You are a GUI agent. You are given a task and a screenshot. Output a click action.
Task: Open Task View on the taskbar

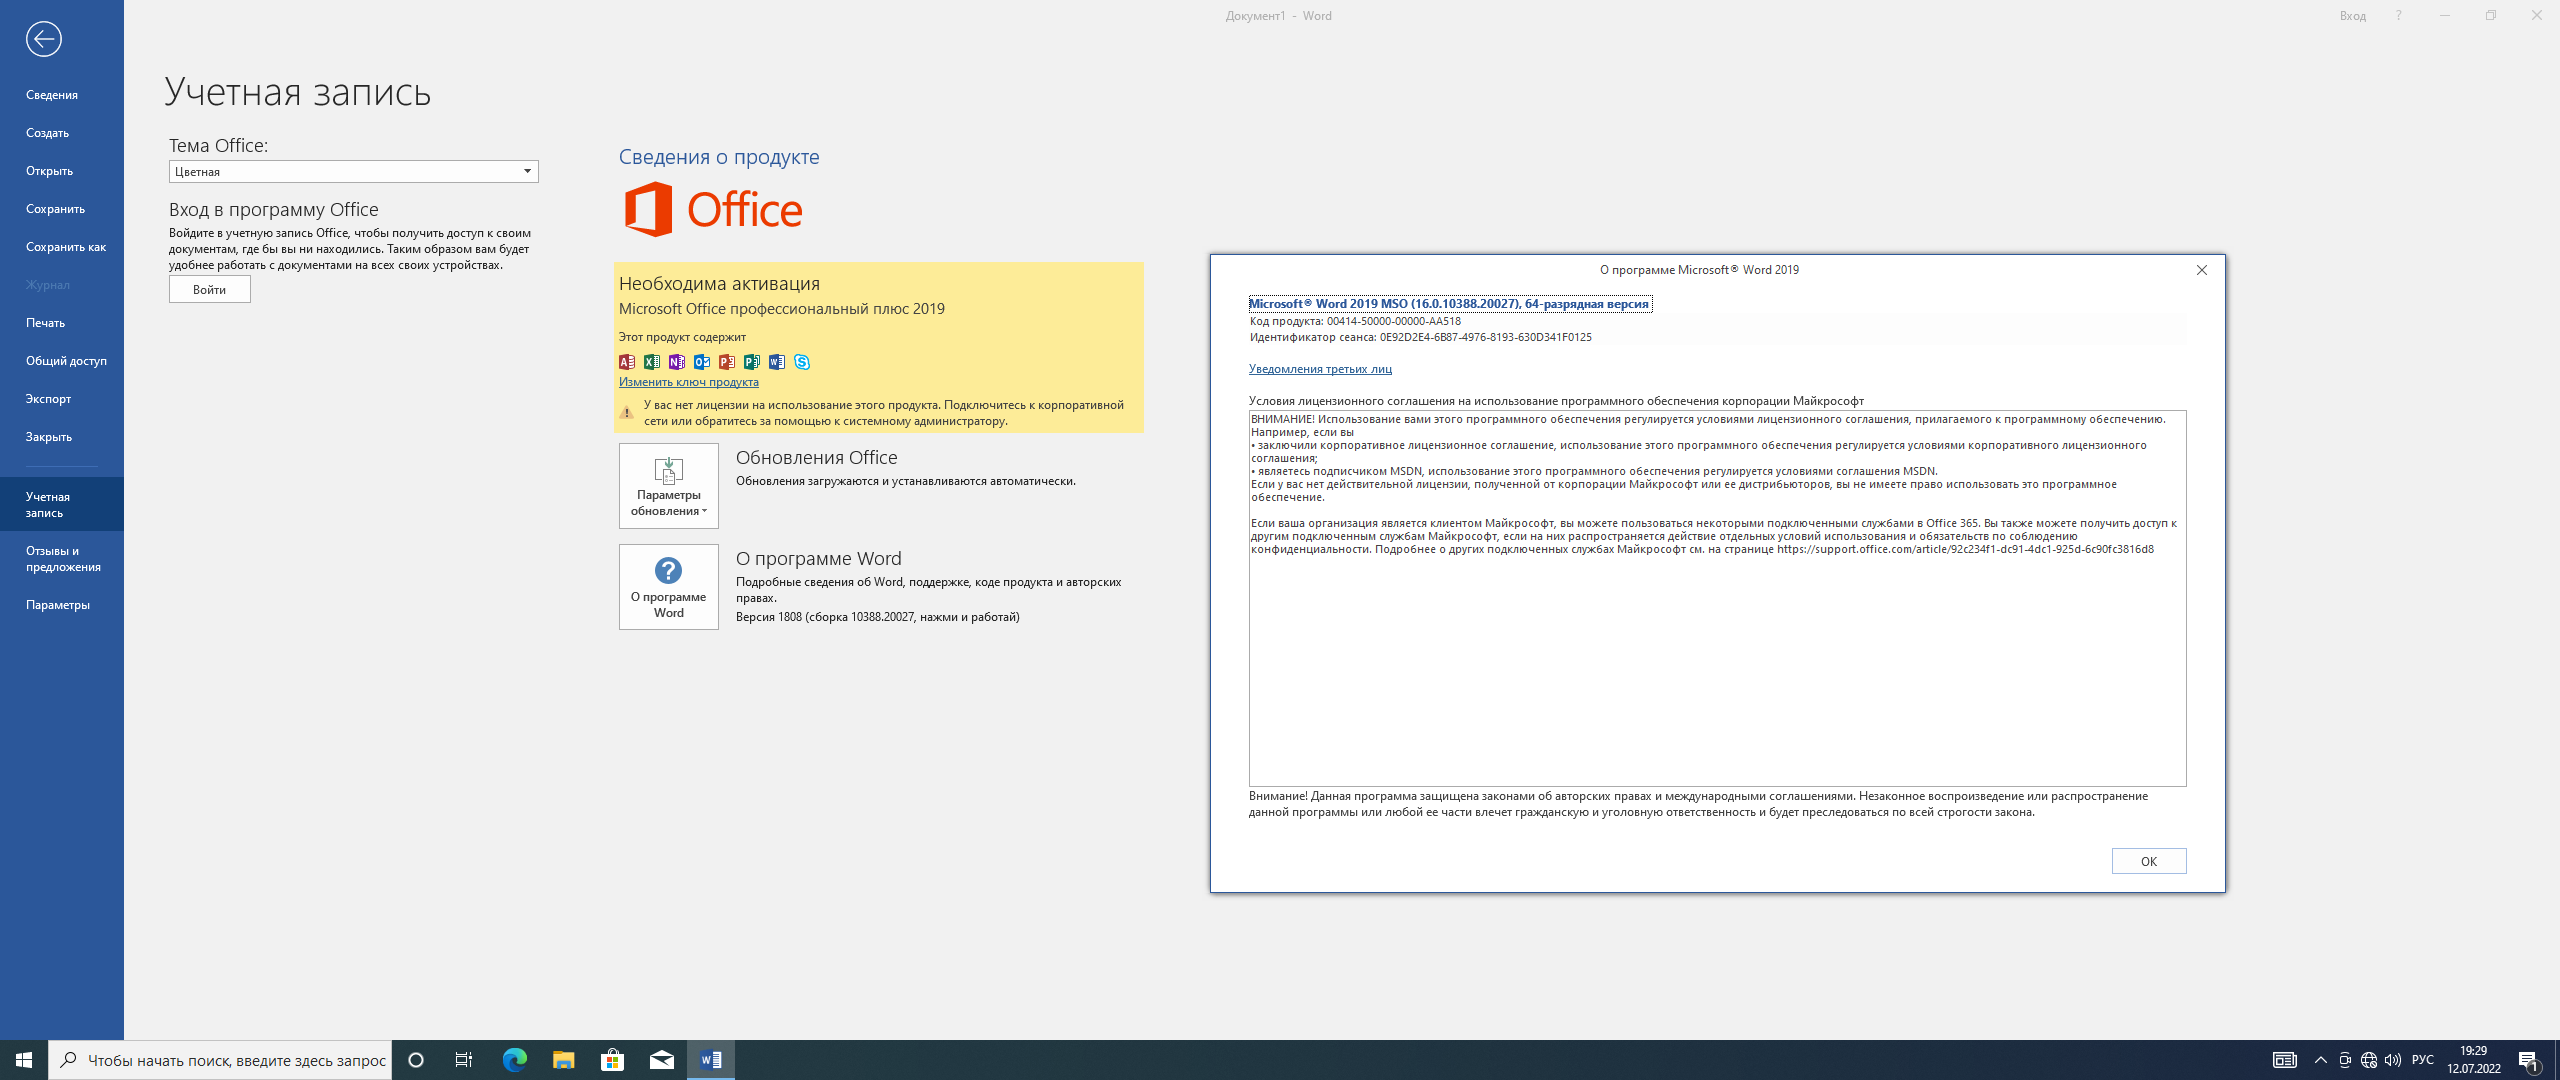click(464, 1060)
